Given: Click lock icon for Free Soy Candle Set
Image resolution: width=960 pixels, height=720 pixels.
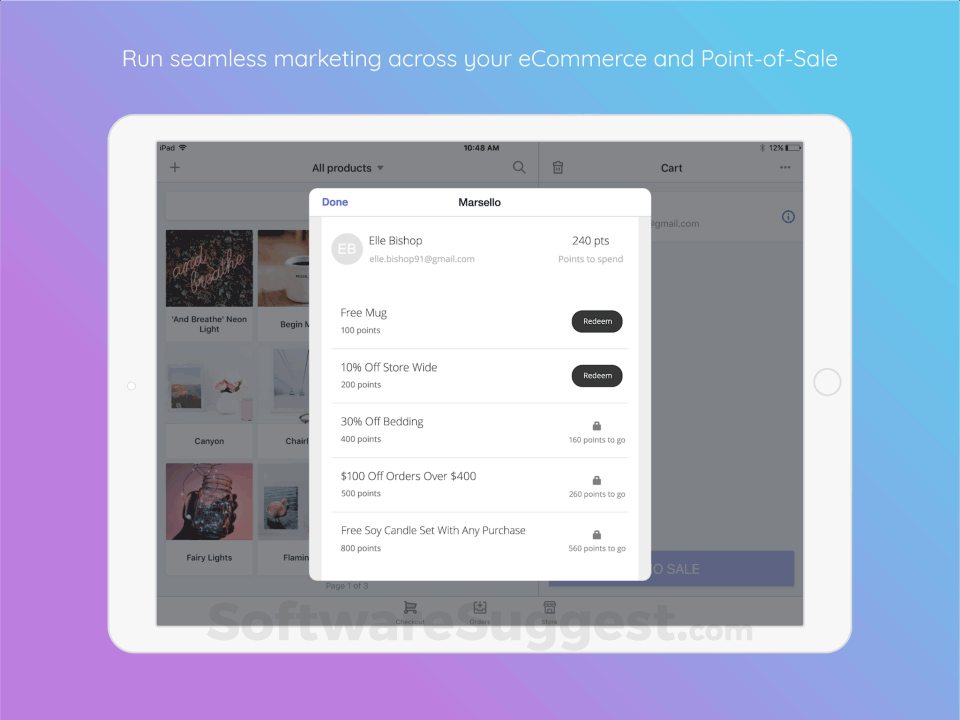Looking at the screenshot, I should (x=597, y=534).
